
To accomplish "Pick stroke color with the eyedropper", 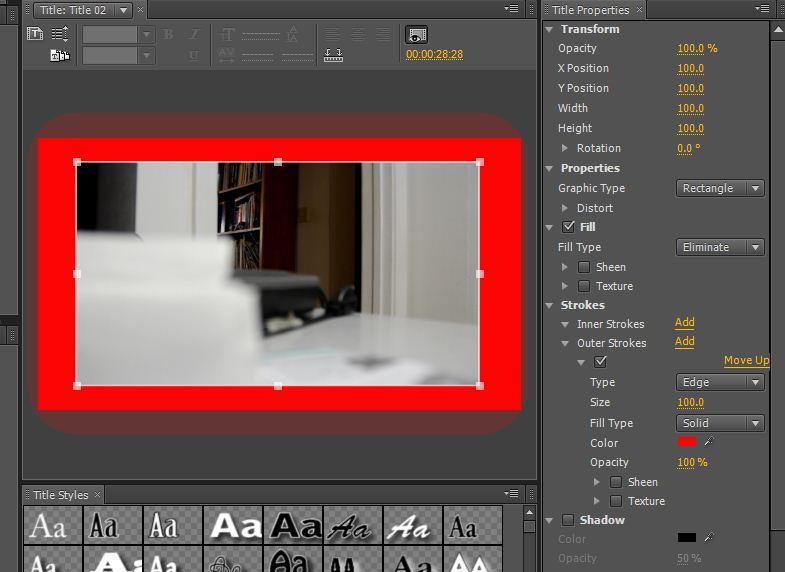I will pyautogui.click(x=710, y=442).
